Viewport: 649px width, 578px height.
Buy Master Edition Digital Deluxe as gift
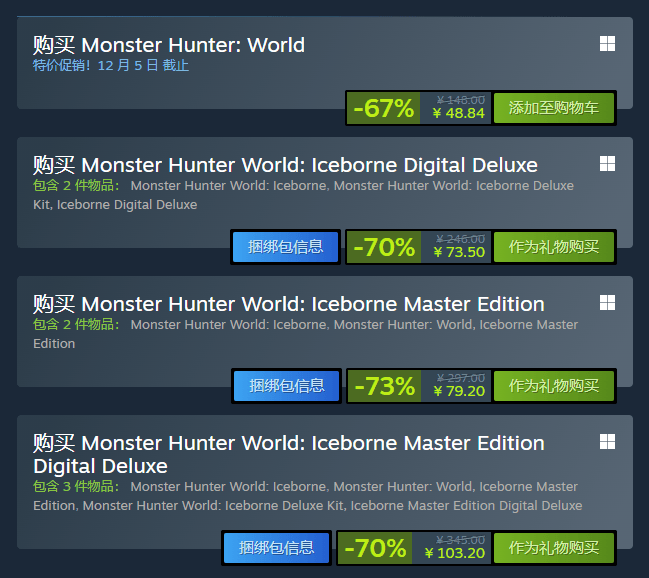[554, 548]
